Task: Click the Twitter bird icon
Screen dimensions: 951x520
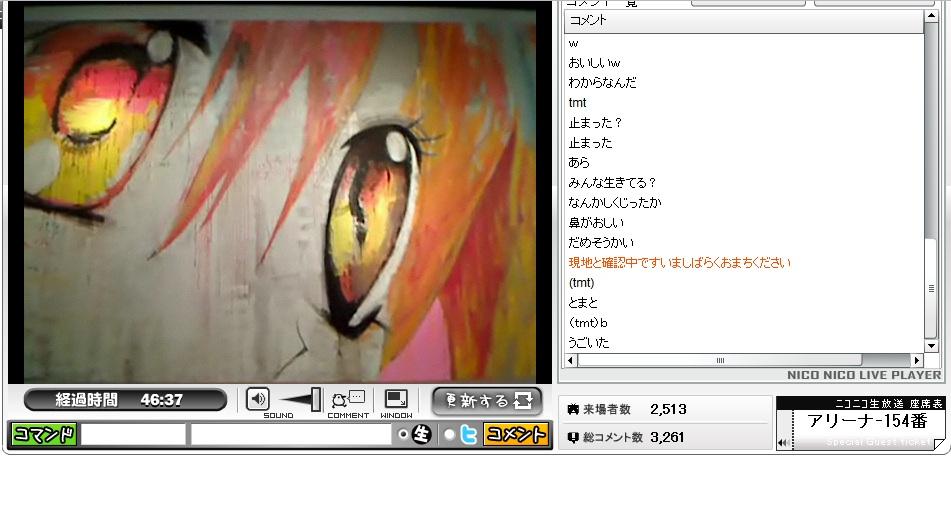Action: (x=468, y=434)
